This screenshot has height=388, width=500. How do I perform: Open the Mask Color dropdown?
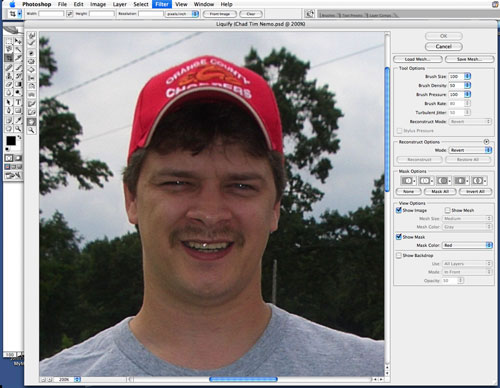[467, 245]
